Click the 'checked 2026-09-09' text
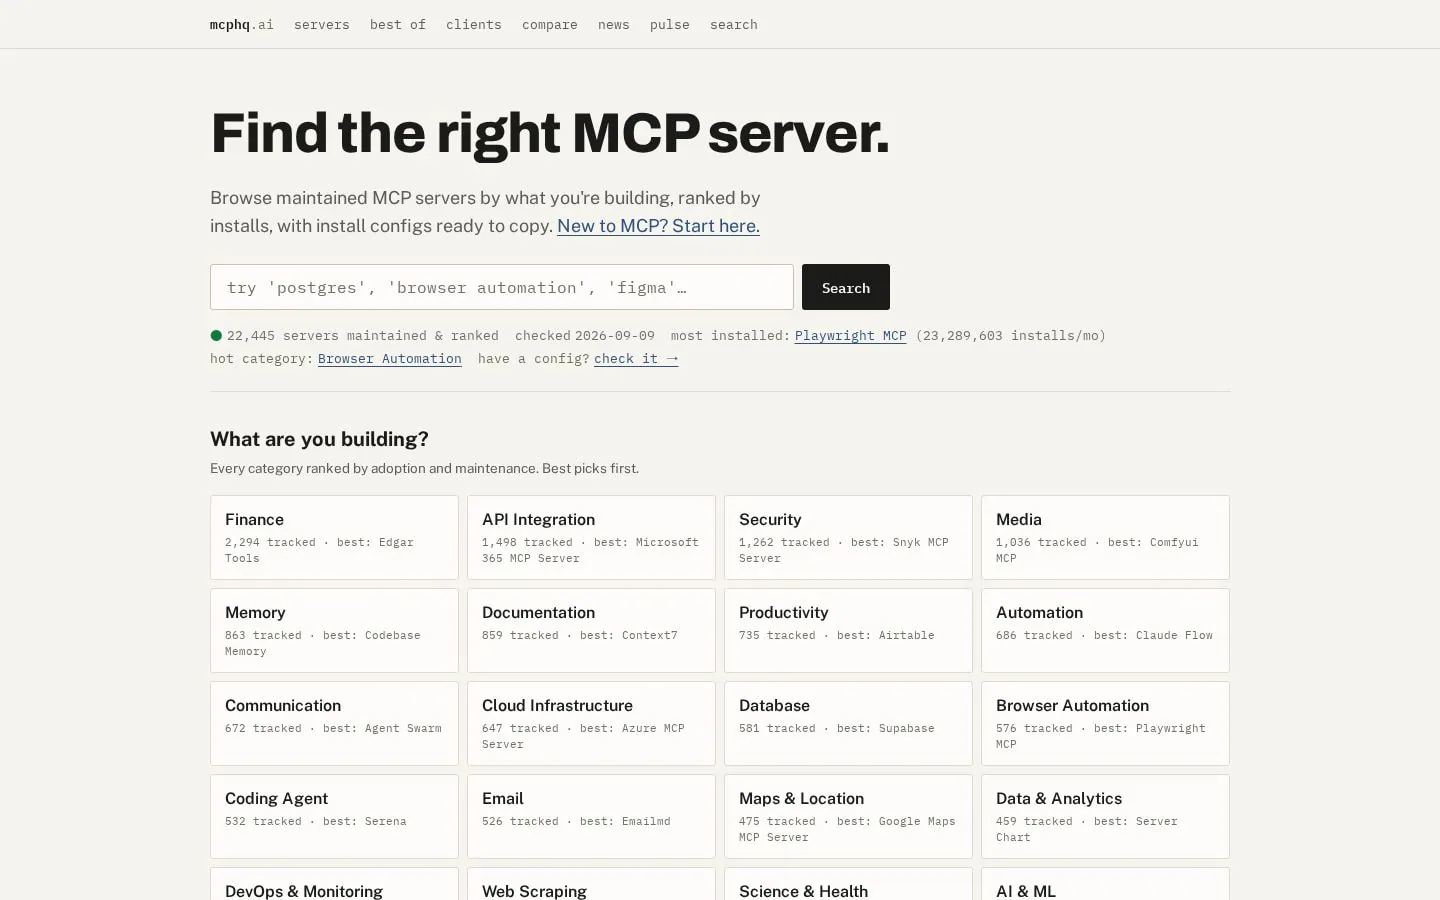Viewport: 1440px width, 900px height. 585,336
